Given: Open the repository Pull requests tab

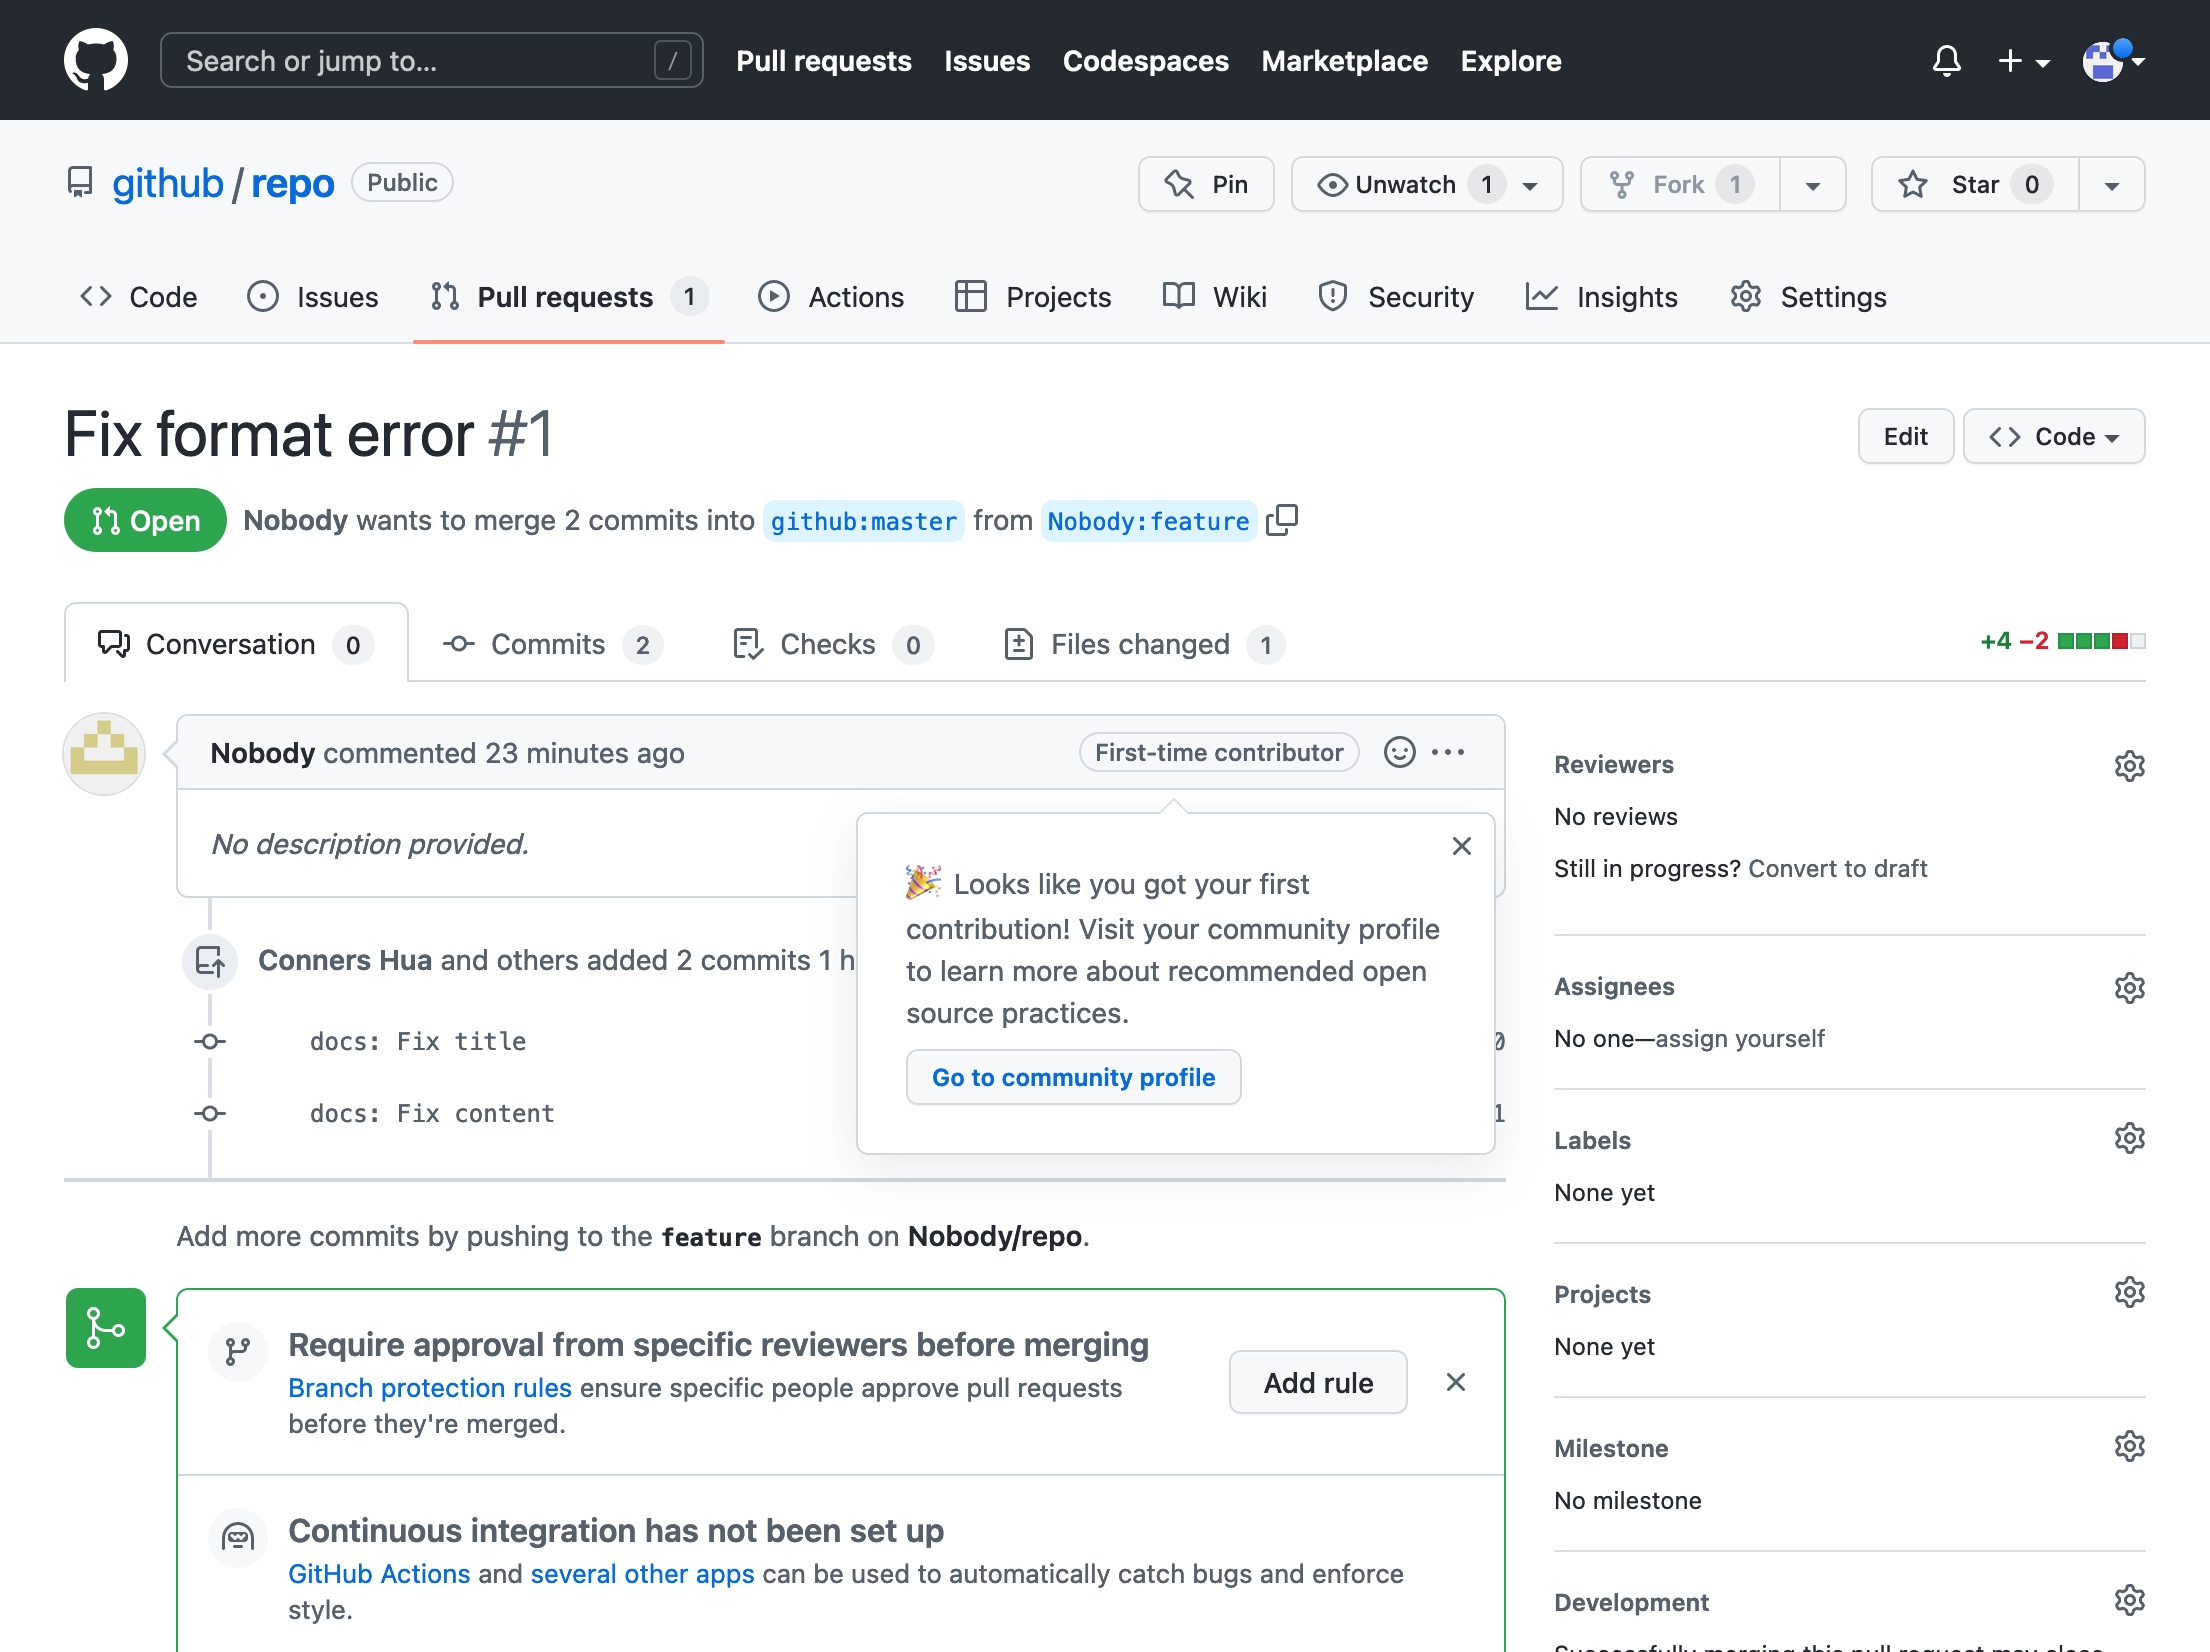Looking at the screenshot, I should pos(569,297).
